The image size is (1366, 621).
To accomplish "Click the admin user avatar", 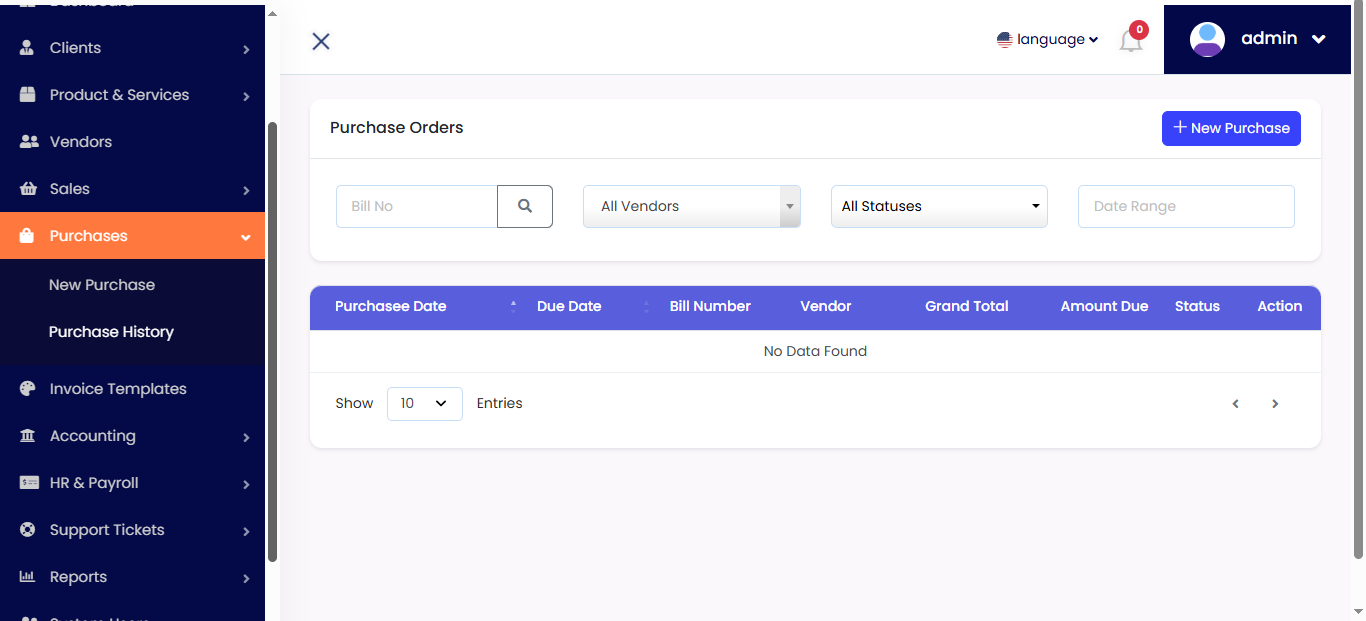I will 1207,39.
